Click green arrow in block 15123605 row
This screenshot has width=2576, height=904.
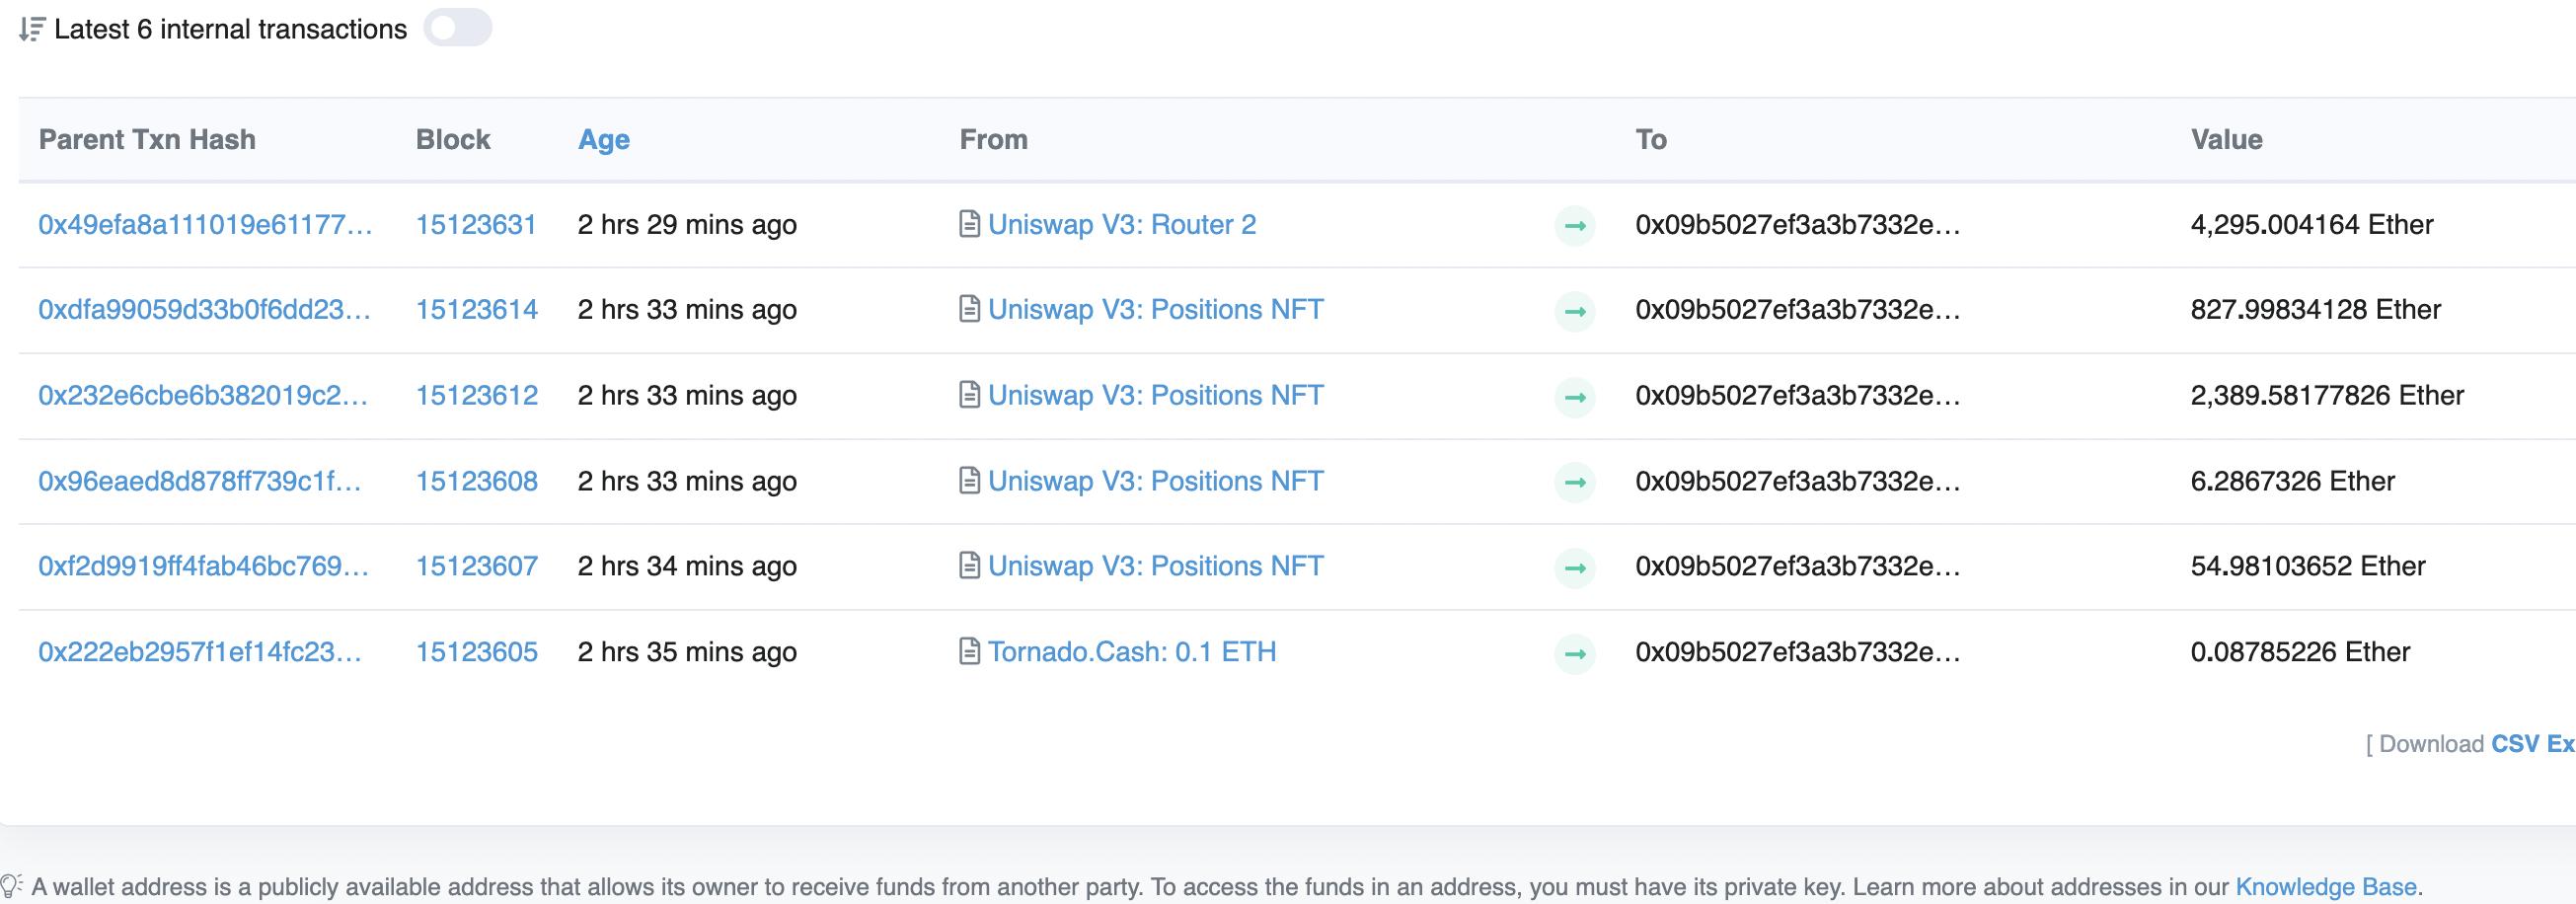(1574, 653)
